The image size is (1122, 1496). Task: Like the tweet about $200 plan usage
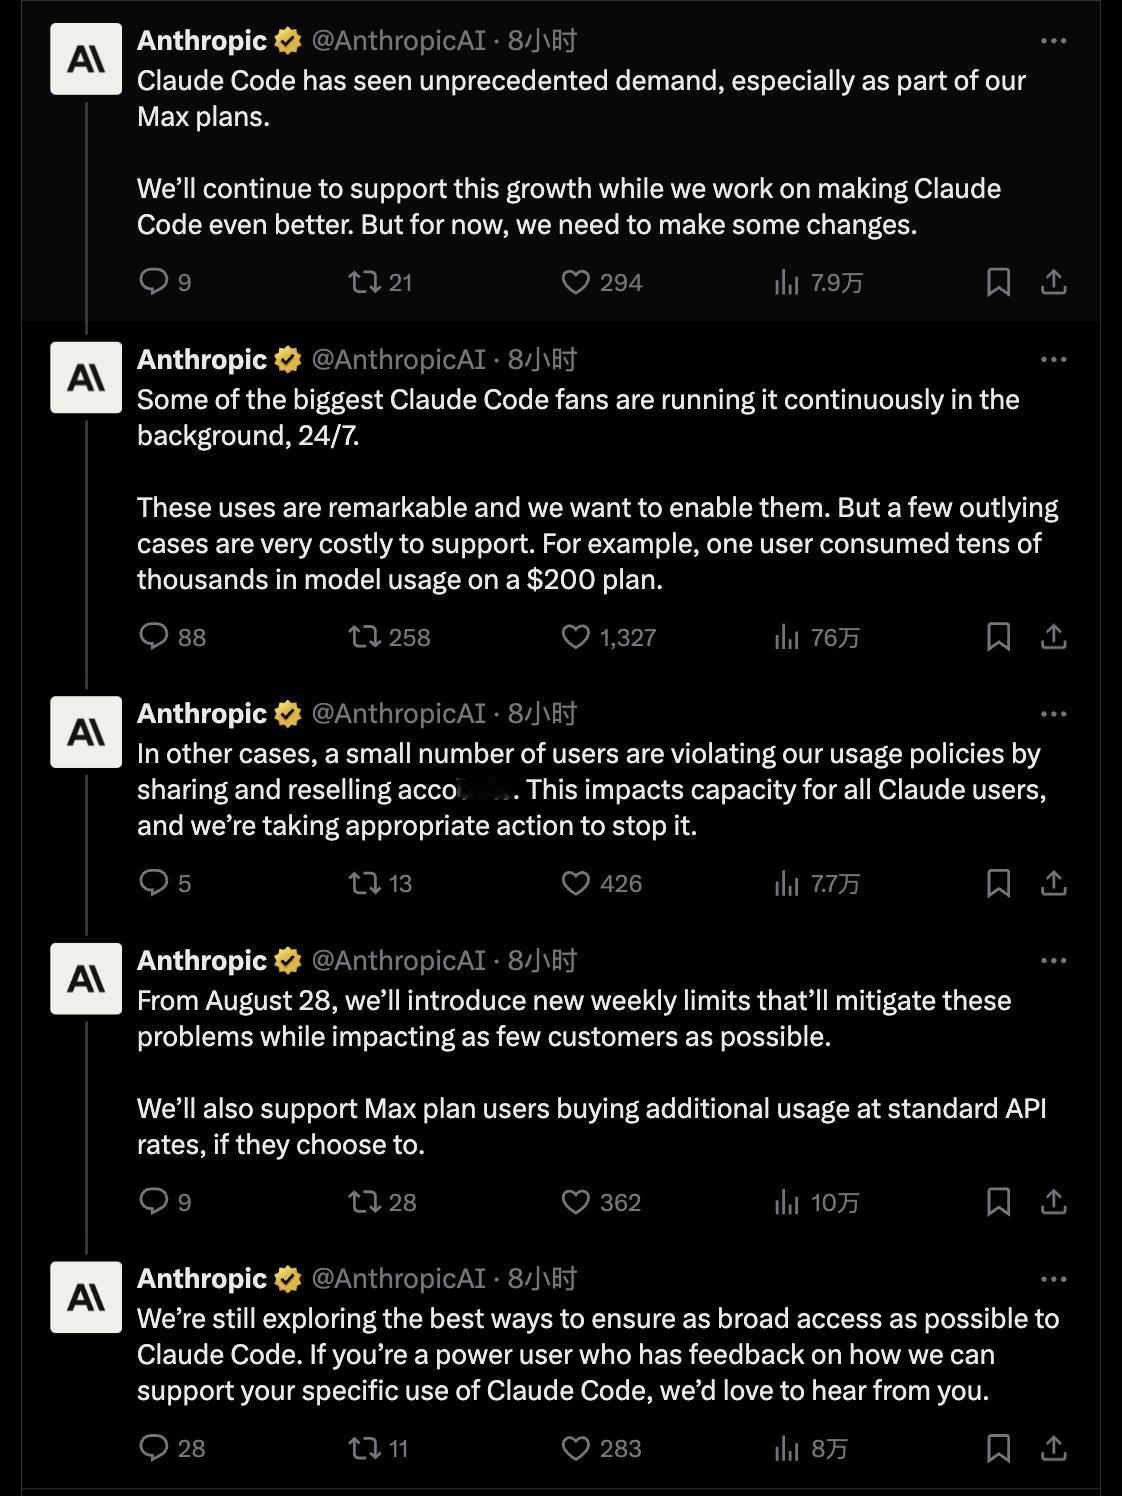608,637
